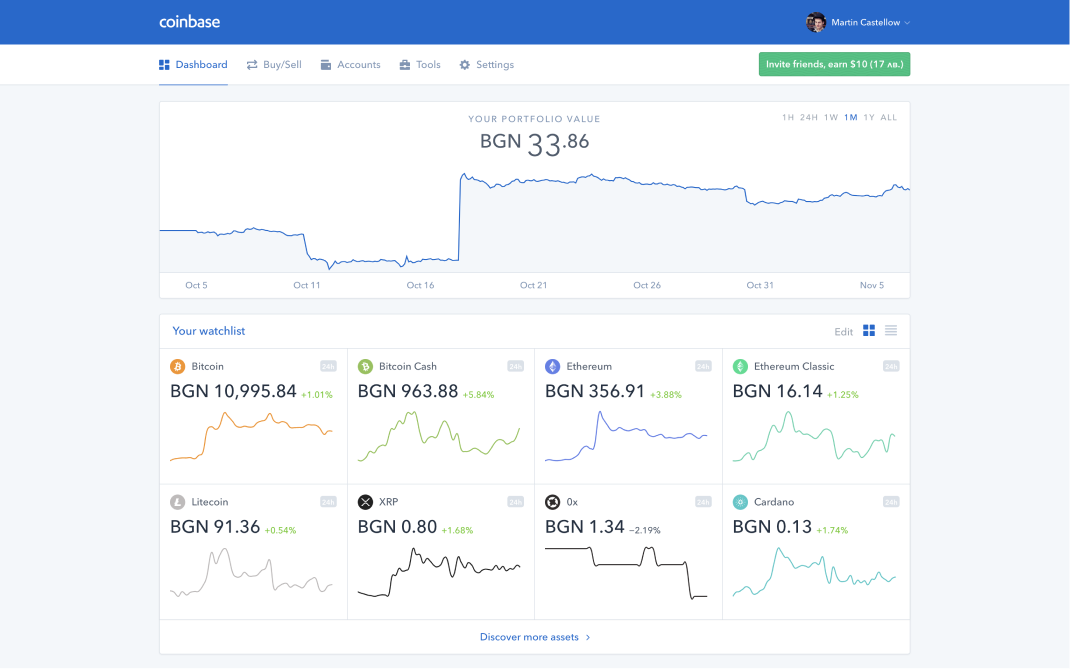Select the 24H chart time range
The height and width of the screenshot is (669, 1070).
pos(809,117)
